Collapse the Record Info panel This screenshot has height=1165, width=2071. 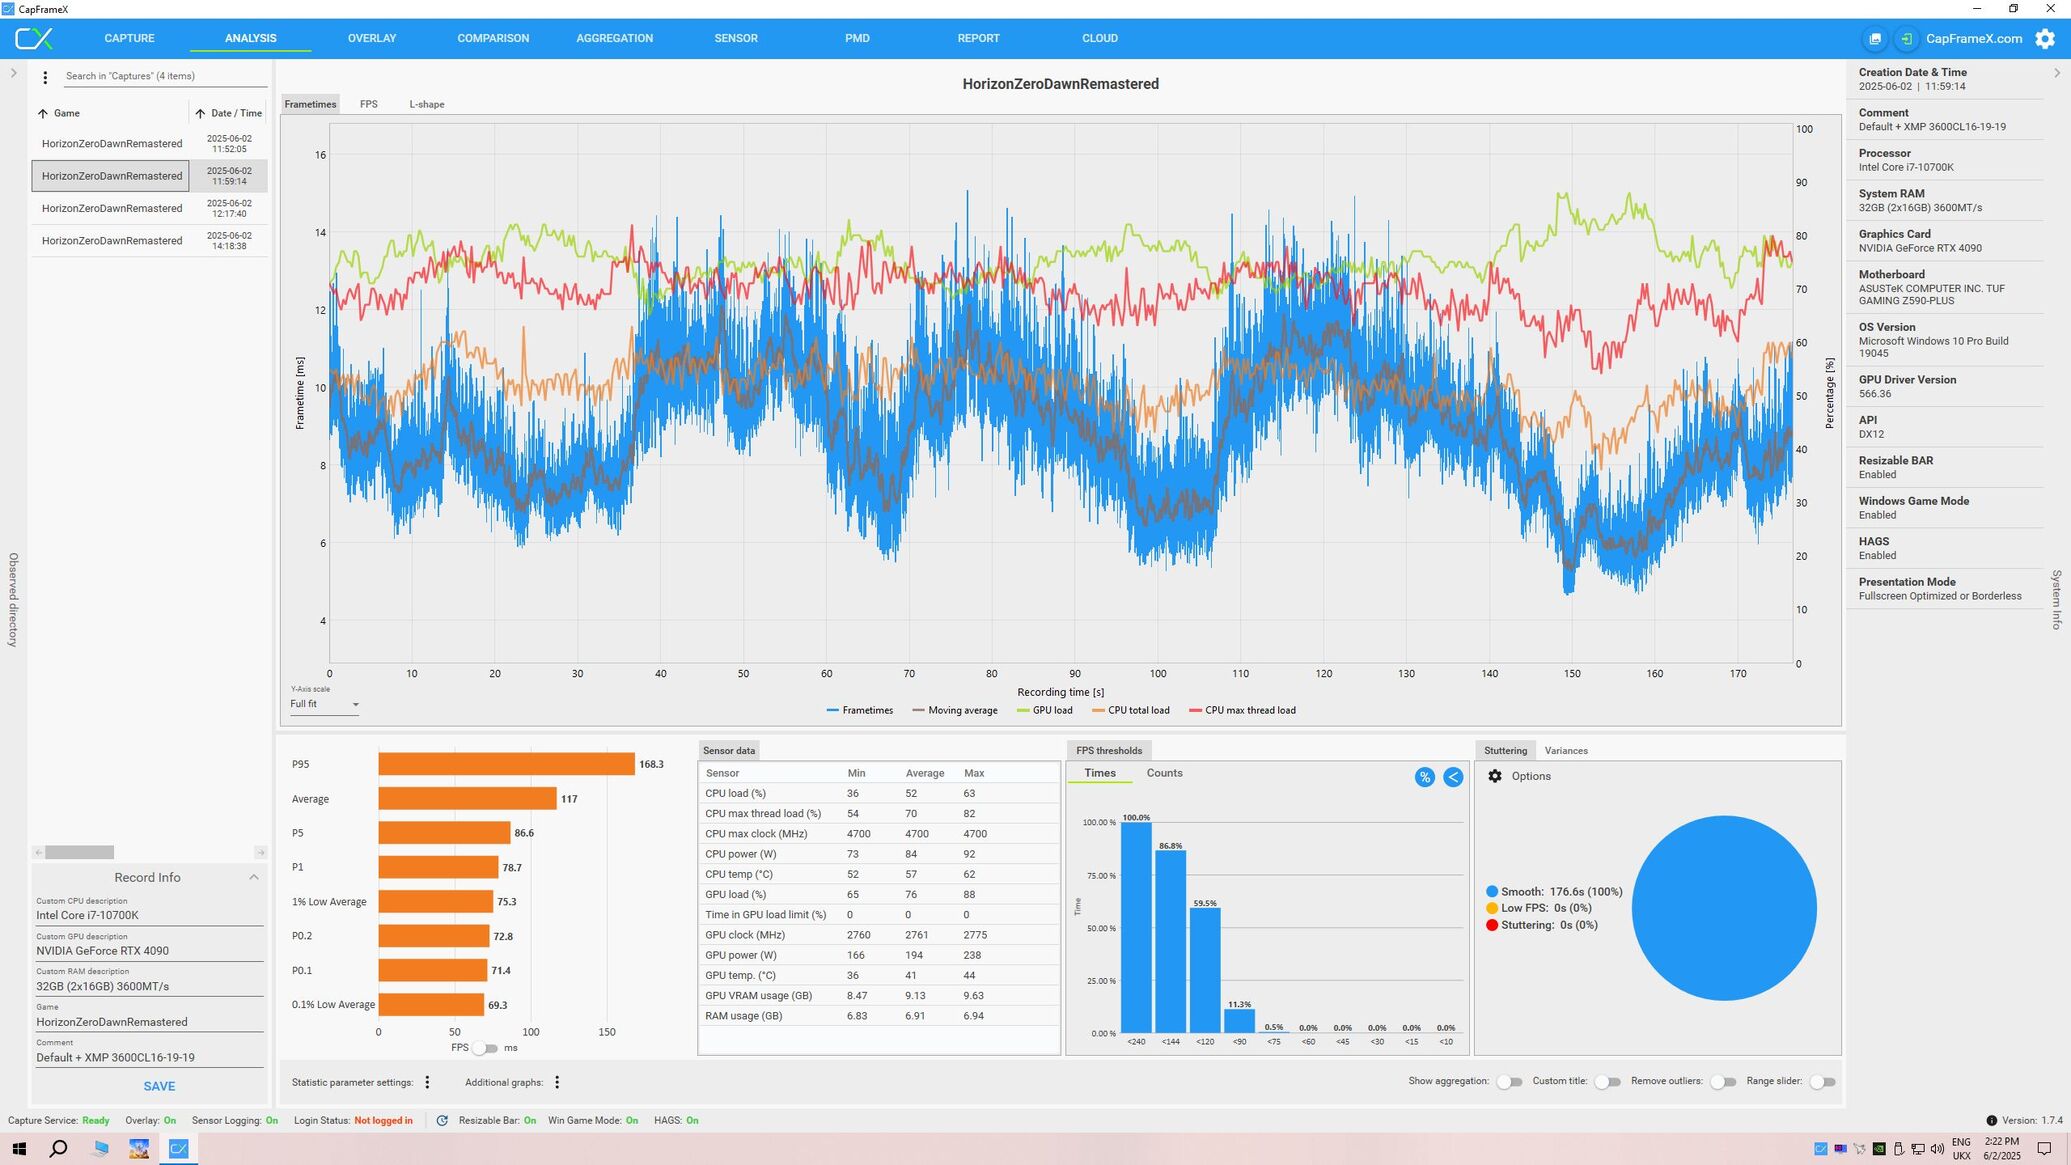click(254, 877)
